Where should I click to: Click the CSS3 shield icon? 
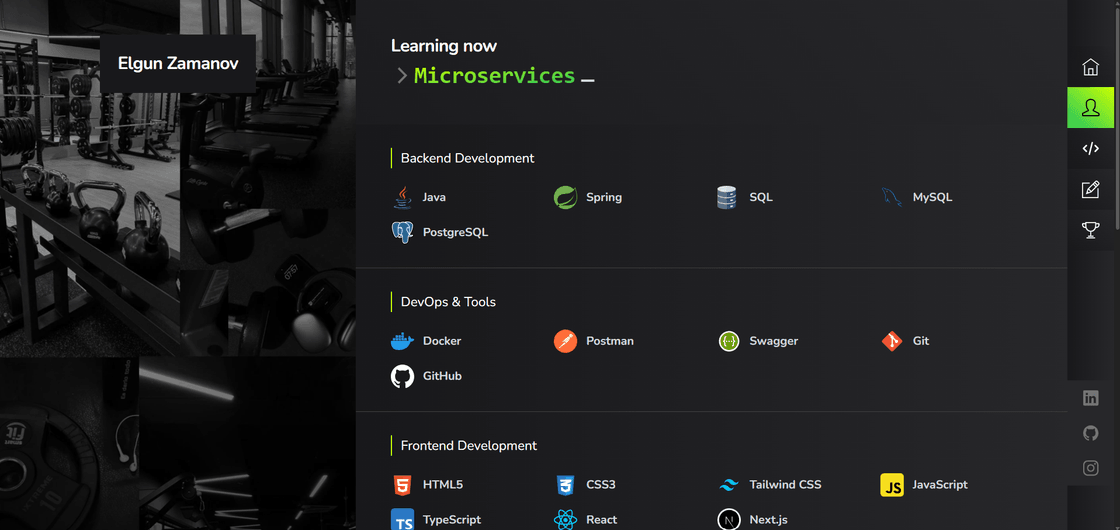click(565, 485)
